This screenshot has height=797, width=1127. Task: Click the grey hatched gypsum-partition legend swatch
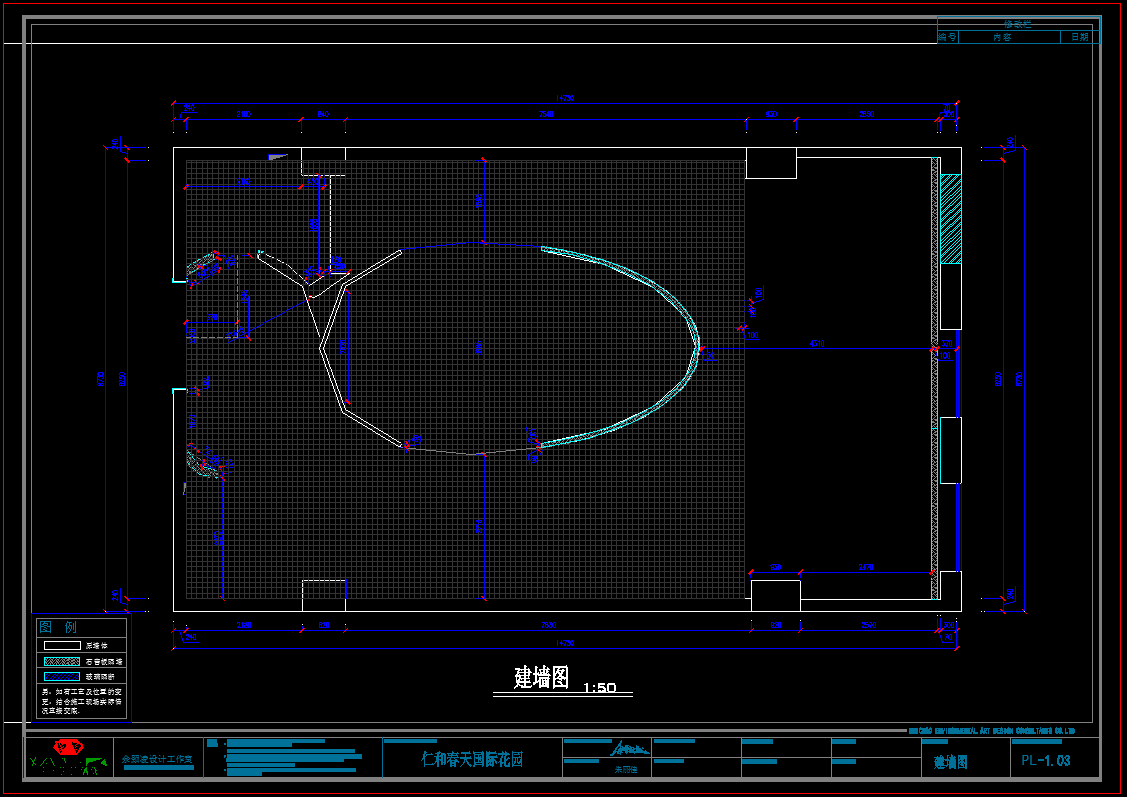62,661
